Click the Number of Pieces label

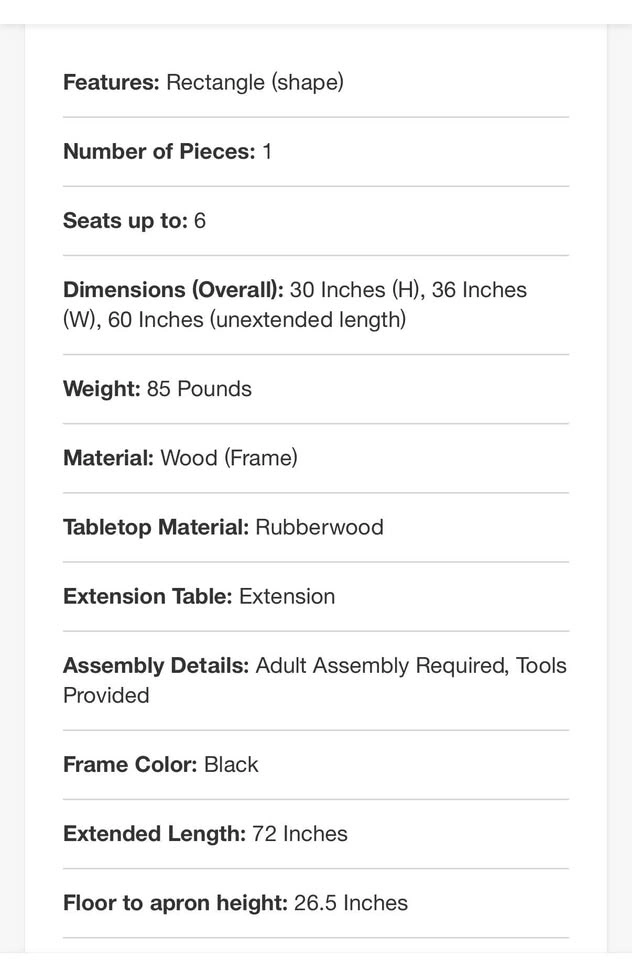[x=159, y=152]
